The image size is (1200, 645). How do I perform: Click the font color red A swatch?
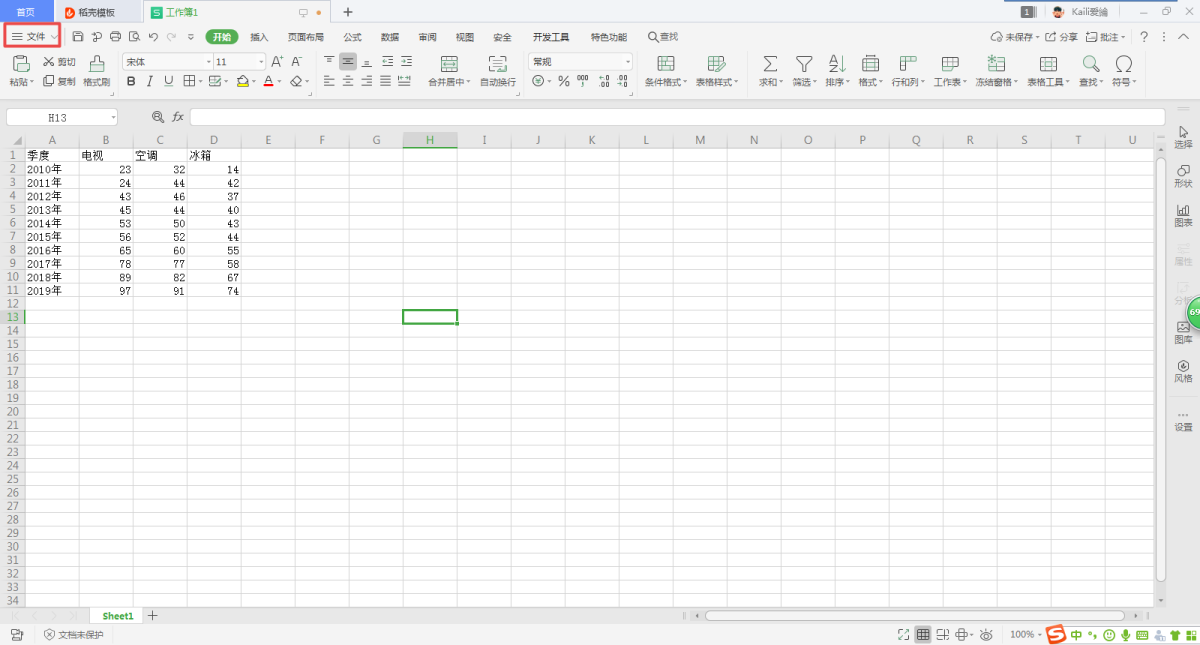(268, 81)
